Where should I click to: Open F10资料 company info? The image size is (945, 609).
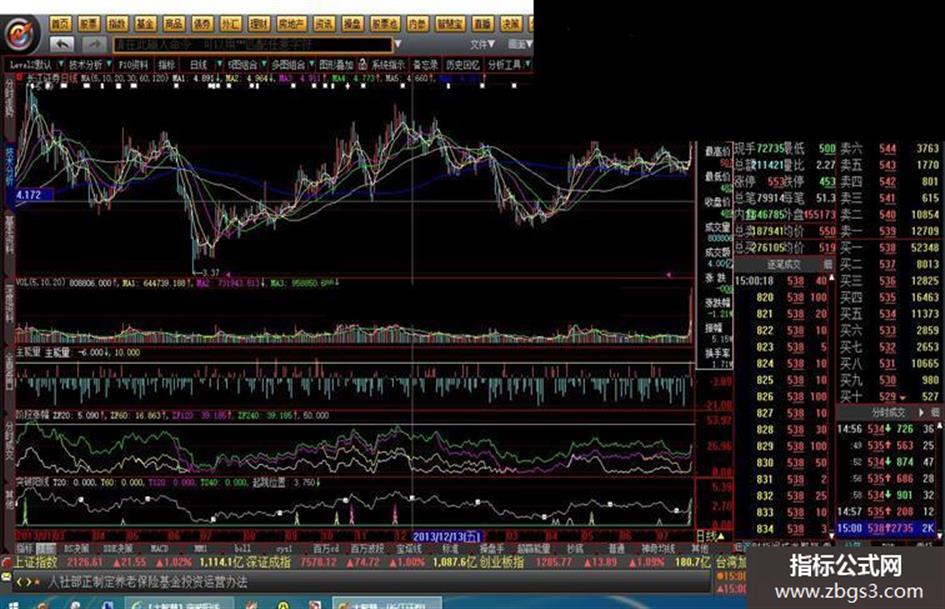[x=133, y=64]
